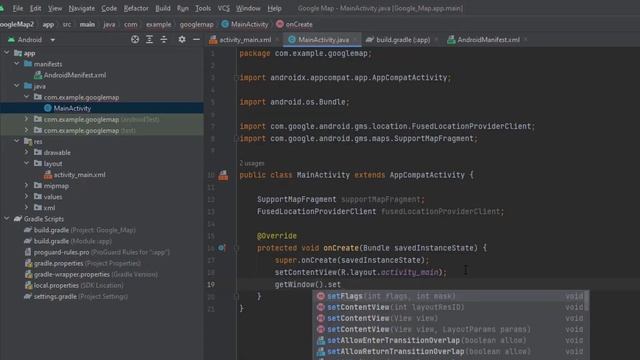Viewport: 640px width, 360px height.
Task: Expand com.example.googlemap (androidTest) package
Action: point(27,119)
